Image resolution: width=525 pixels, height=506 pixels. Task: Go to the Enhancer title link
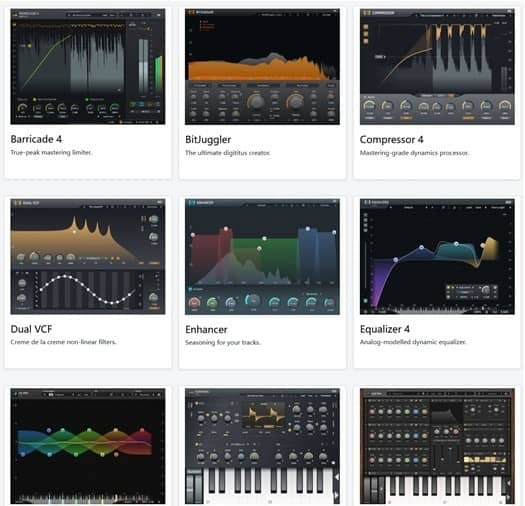pos(206,329)
